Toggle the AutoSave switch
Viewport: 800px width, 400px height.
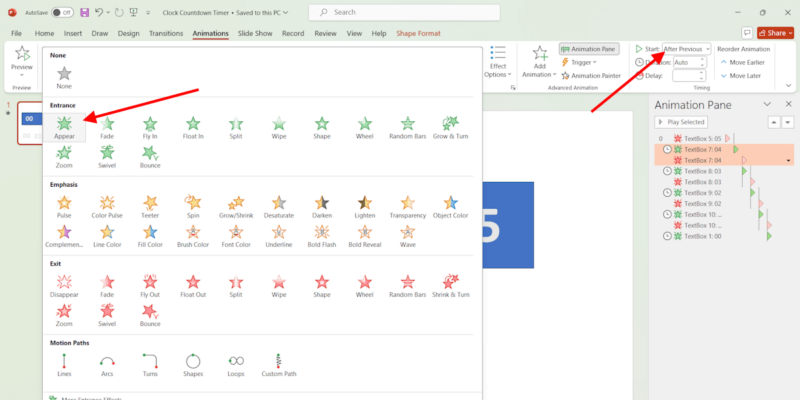tap(62, 12)
